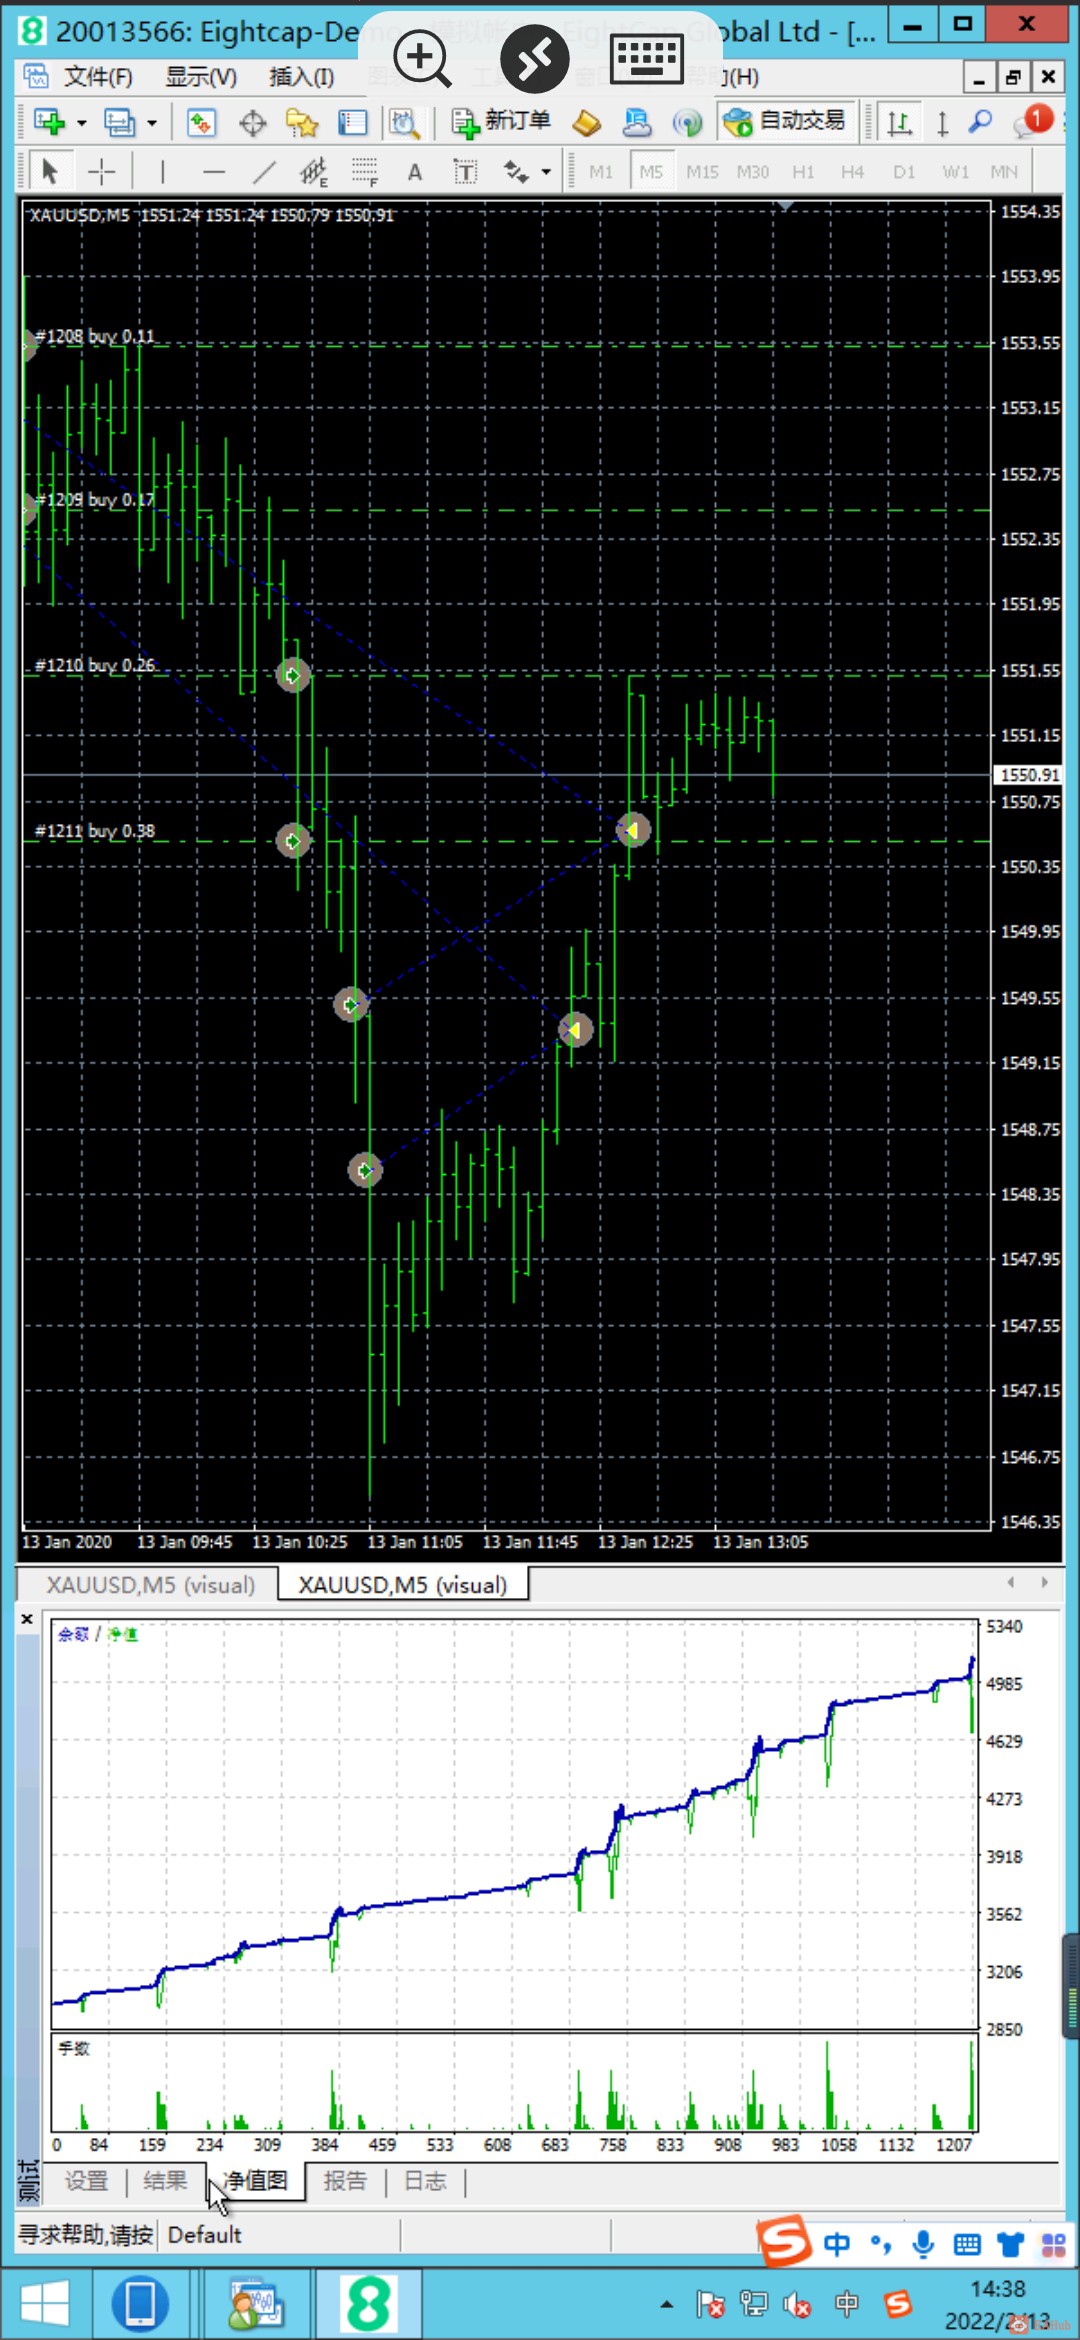Open the 插入(I) menu
The width and height of the screenshot is (1080, 2340).
coord(302,77)
